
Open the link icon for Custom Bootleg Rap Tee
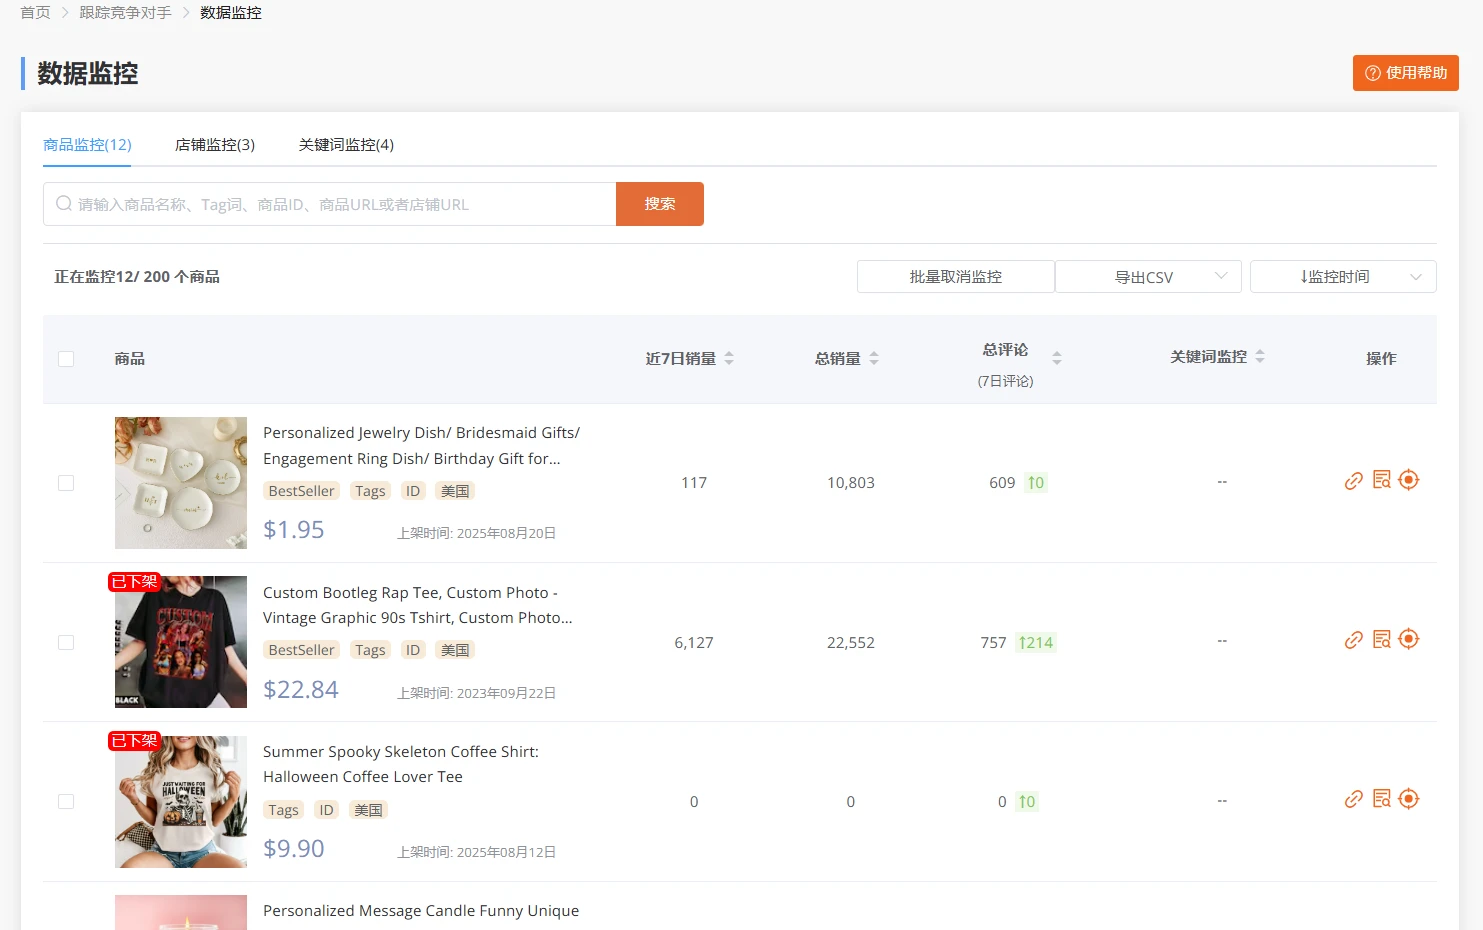[x=1354, y=640]
